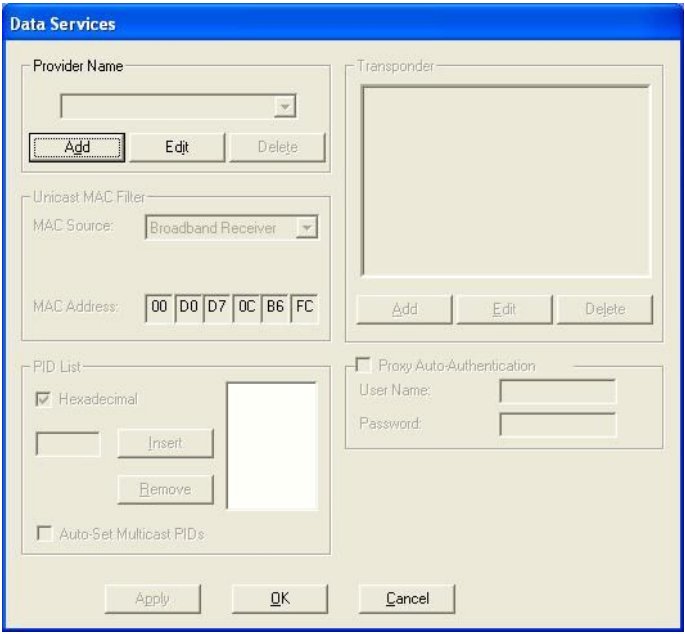Enable Proxy Auto-Authentication checkbox
This screenshot has width=685, height=634.
pyautogui.click(x=363, y=365)
